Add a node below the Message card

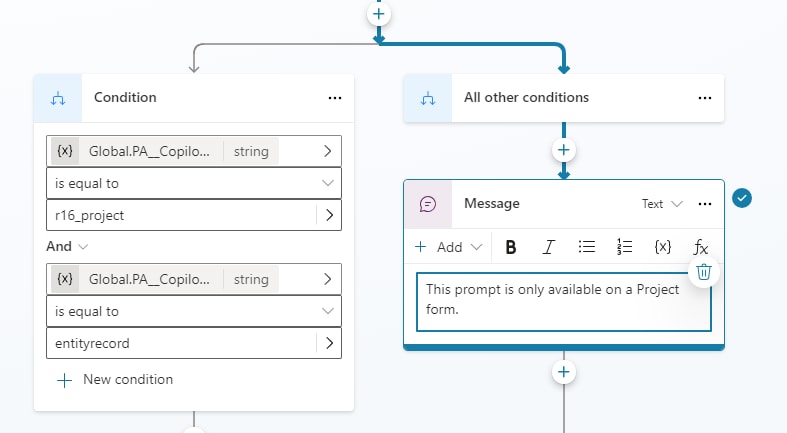564,372
